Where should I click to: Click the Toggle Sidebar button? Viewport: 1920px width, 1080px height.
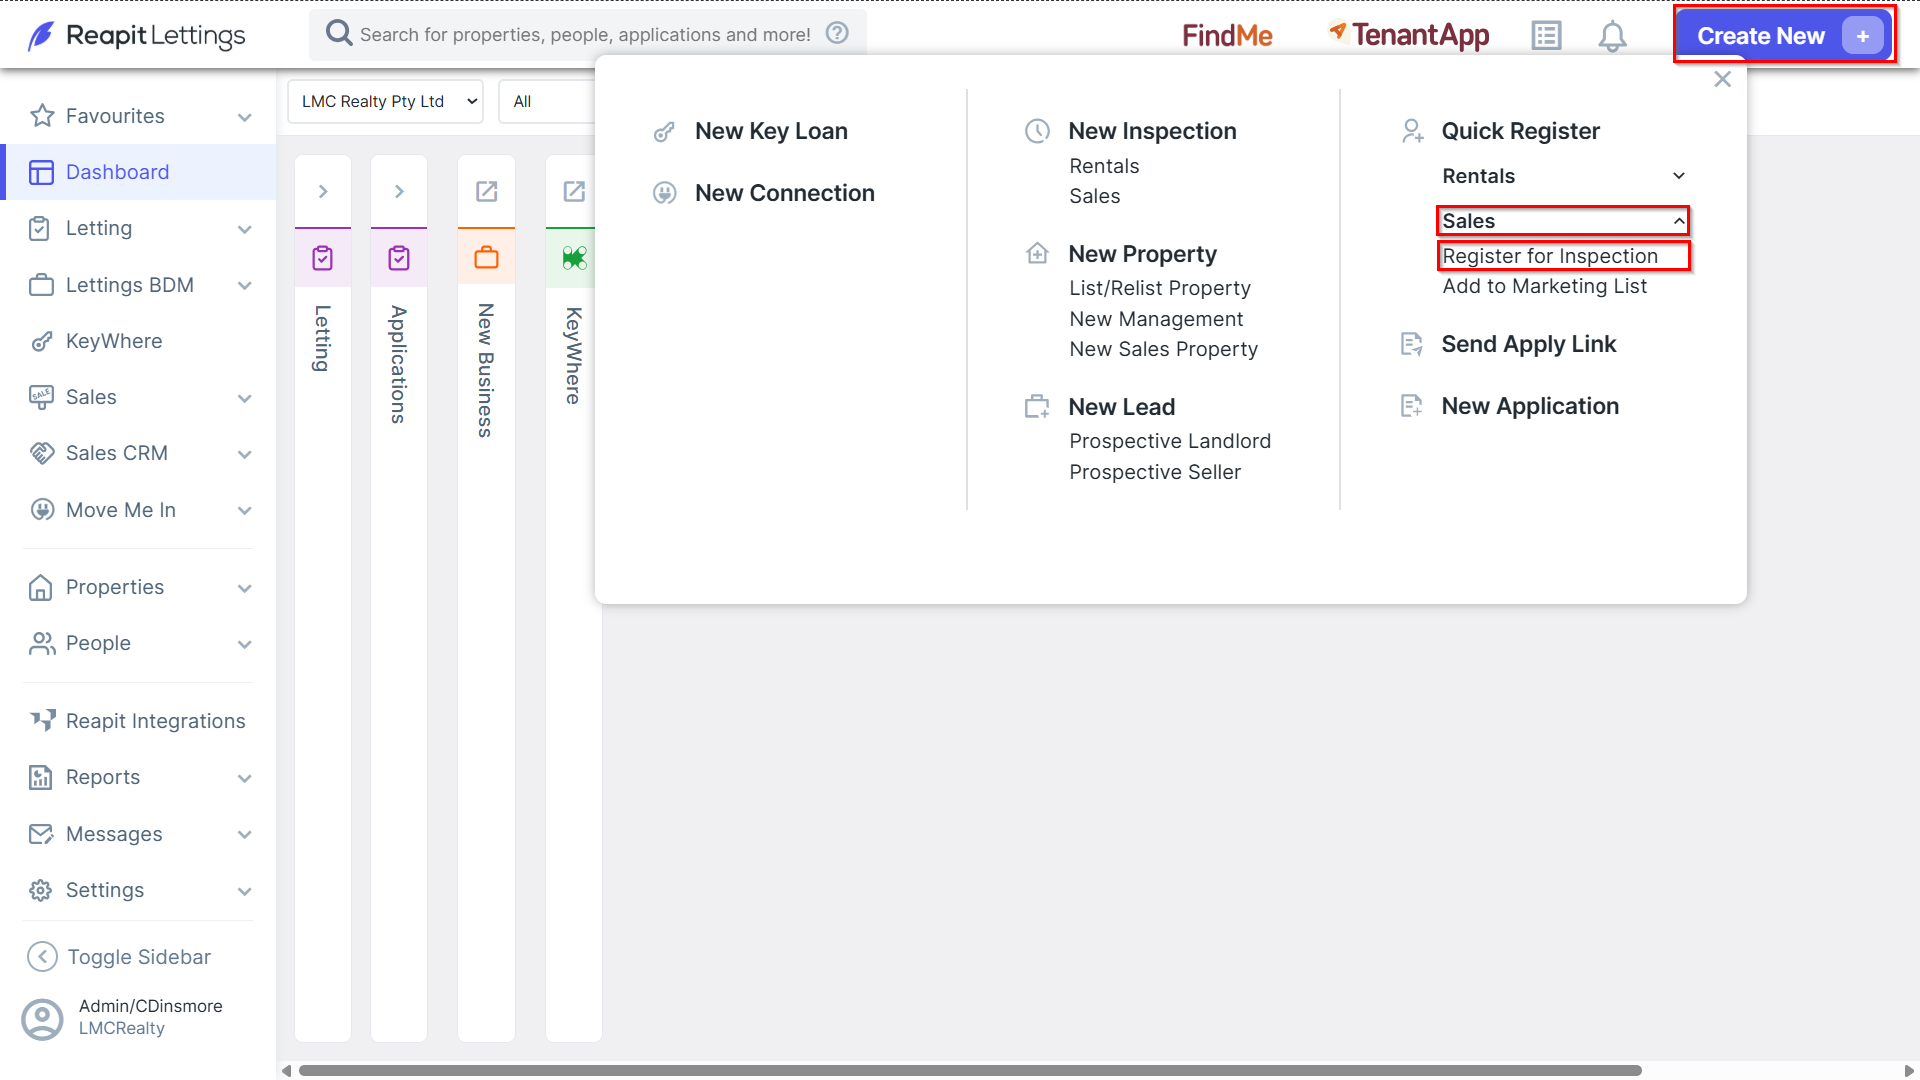click(120, 957)
